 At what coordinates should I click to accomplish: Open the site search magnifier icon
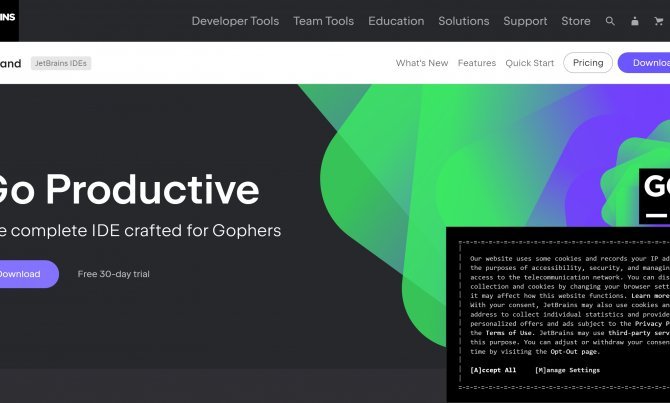610,21
